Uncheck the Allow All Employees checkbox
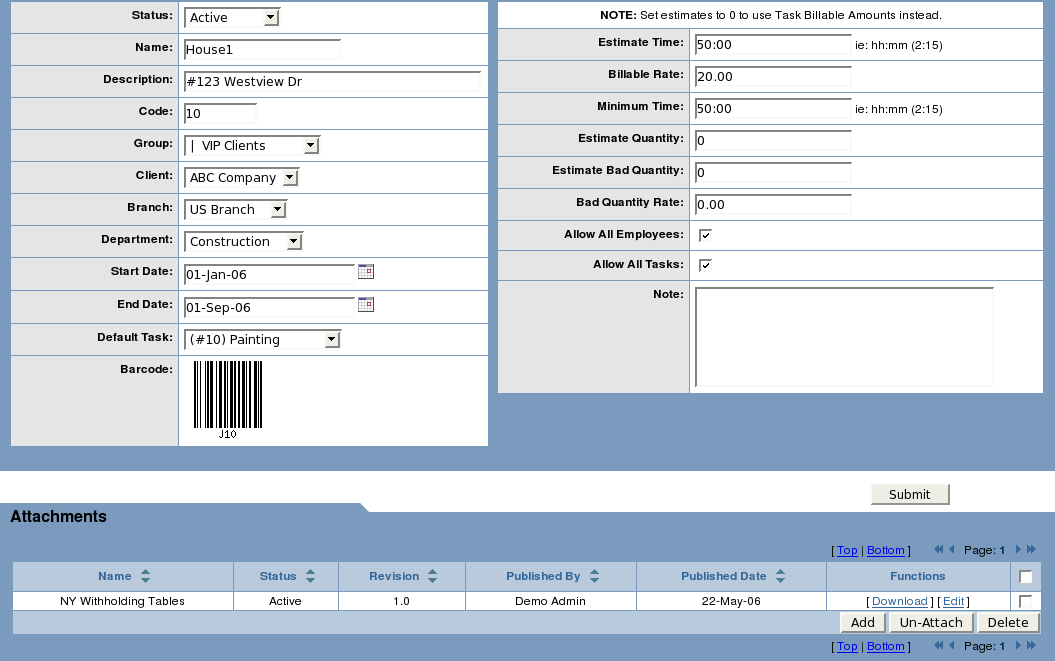 705,235
